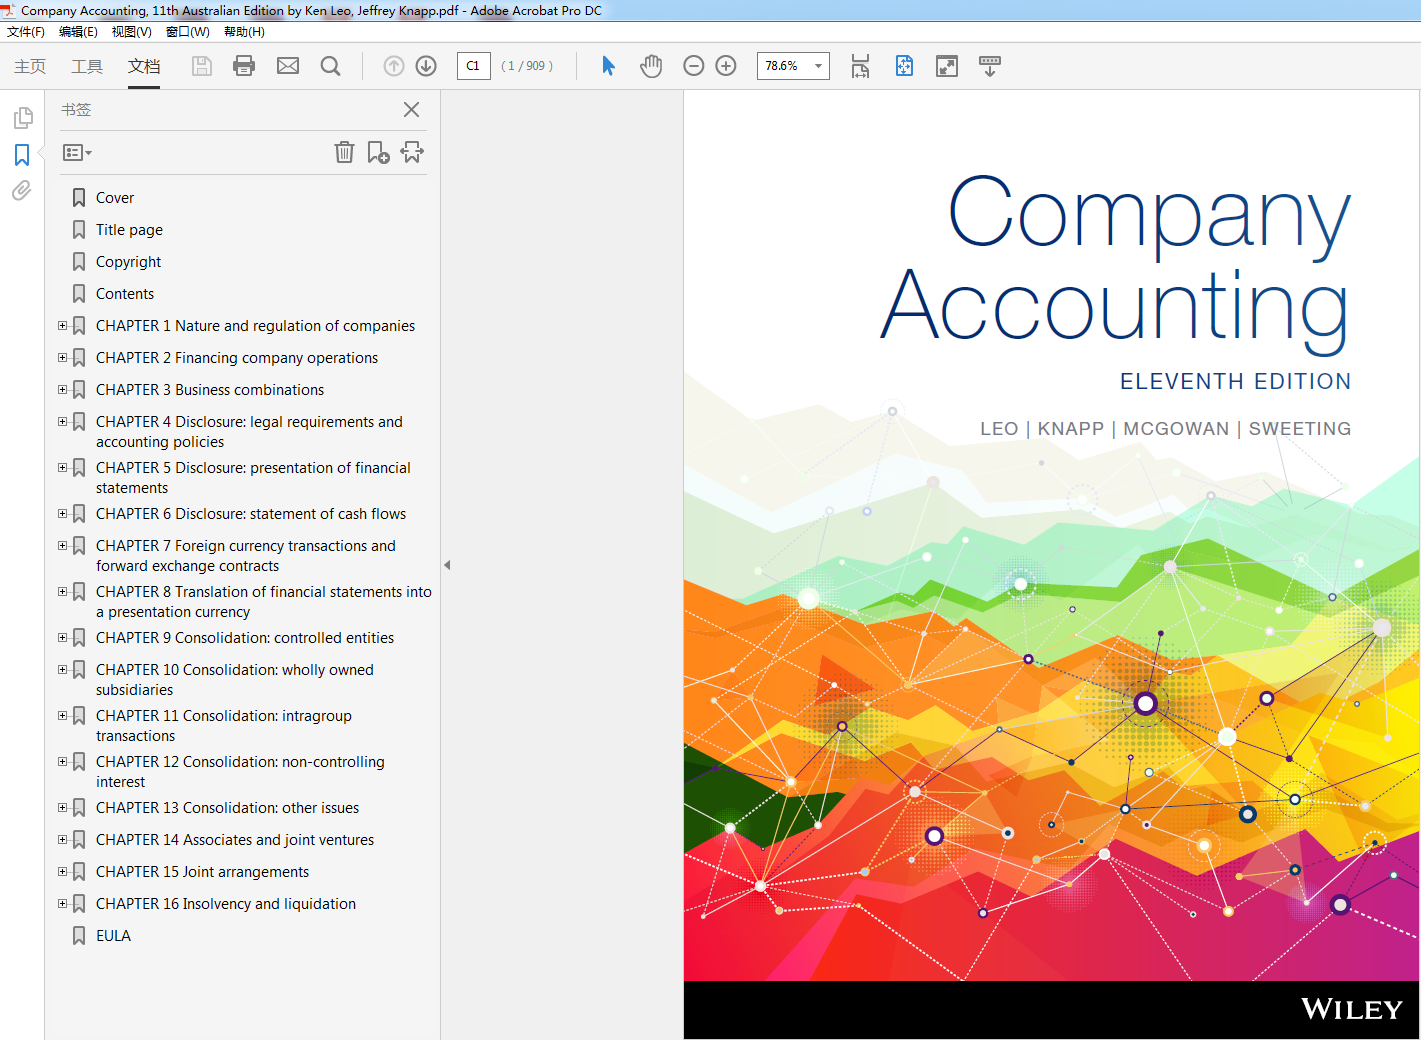Click the document cover page
The height and width of the screenshot is (1040, 1421).
tap(1050, 565)
